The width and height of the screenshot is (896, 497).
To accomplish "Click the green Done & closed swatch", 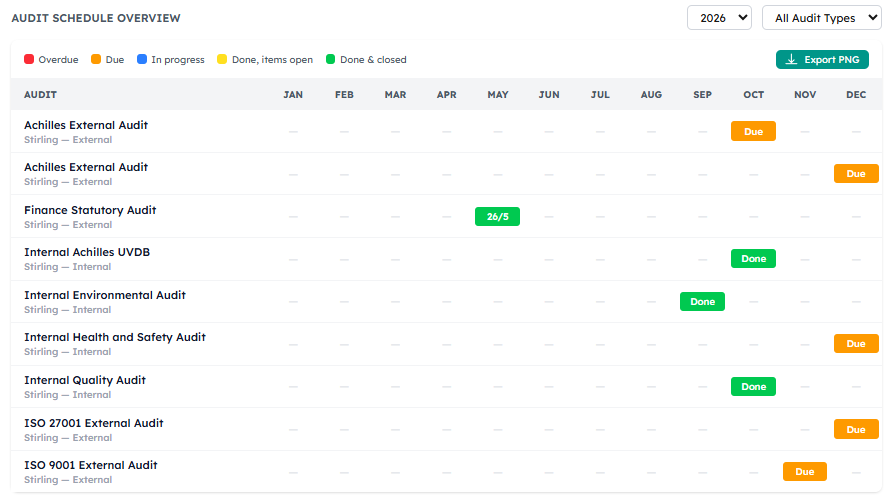I will 330,59.
